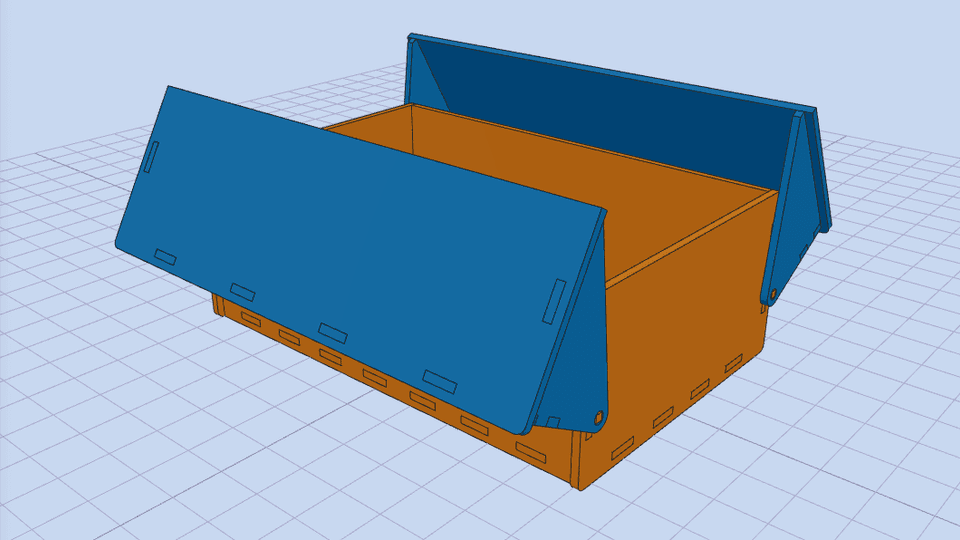Click the hinge pin hole on front lid's triangular side
Viewport: 960px width, 540px height.
pyautogui.click(x=599, y=418)
